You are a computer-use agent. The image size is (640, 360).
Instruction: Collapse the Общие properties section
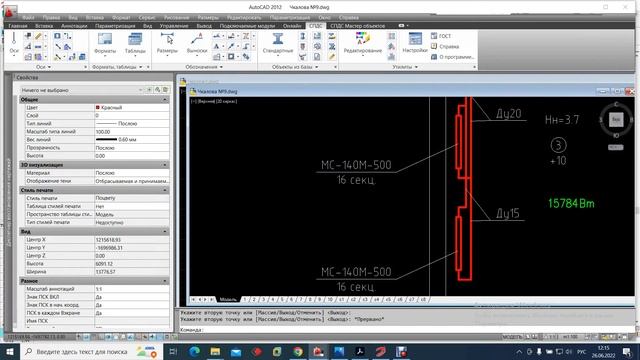pos(165,100)
